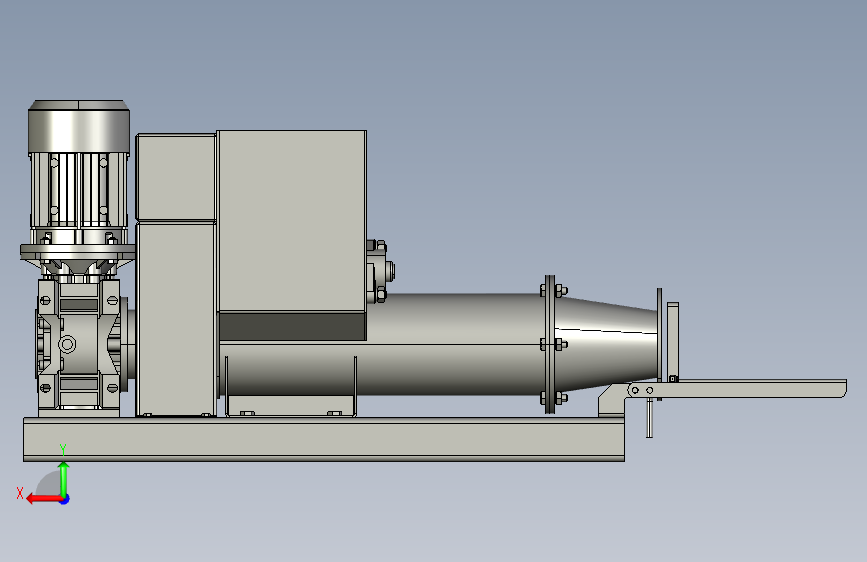Select the bearing flange on the hopper's side

click(380, 271)
